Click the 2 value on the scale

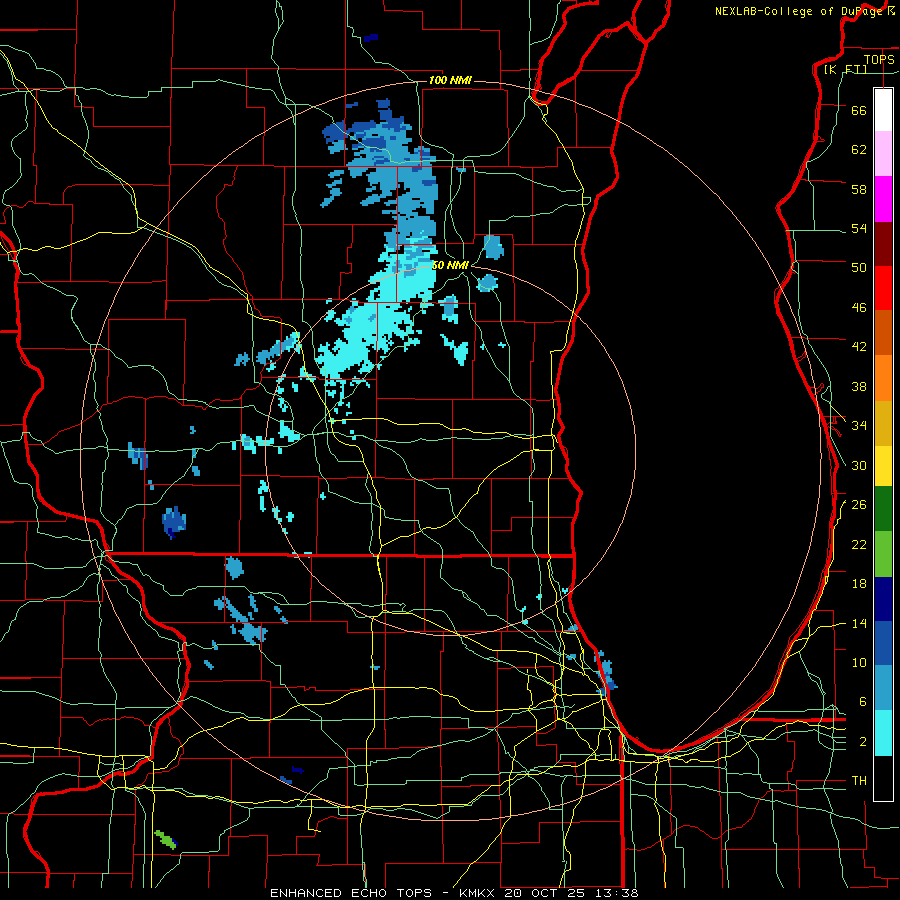click(x=863, y=741)
